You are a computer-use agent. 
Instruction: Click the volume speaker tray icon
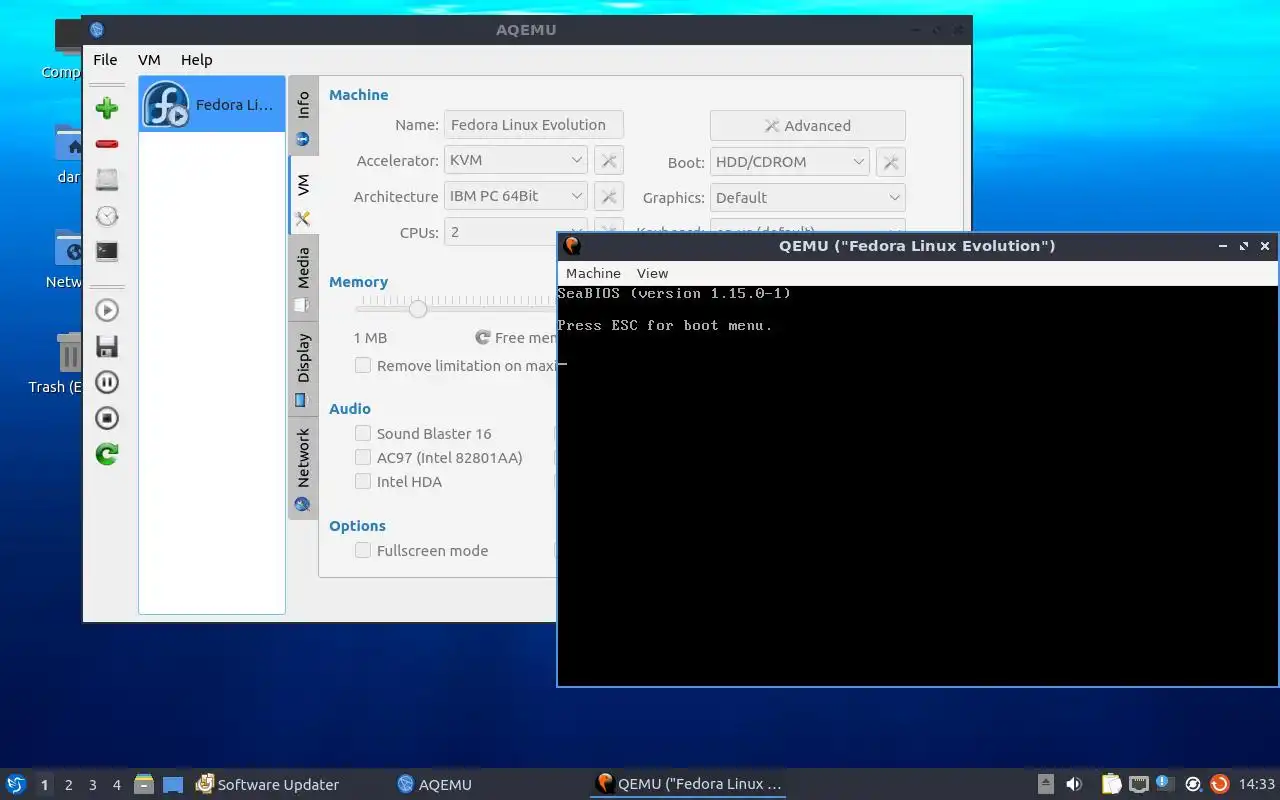coord(1074,784)
